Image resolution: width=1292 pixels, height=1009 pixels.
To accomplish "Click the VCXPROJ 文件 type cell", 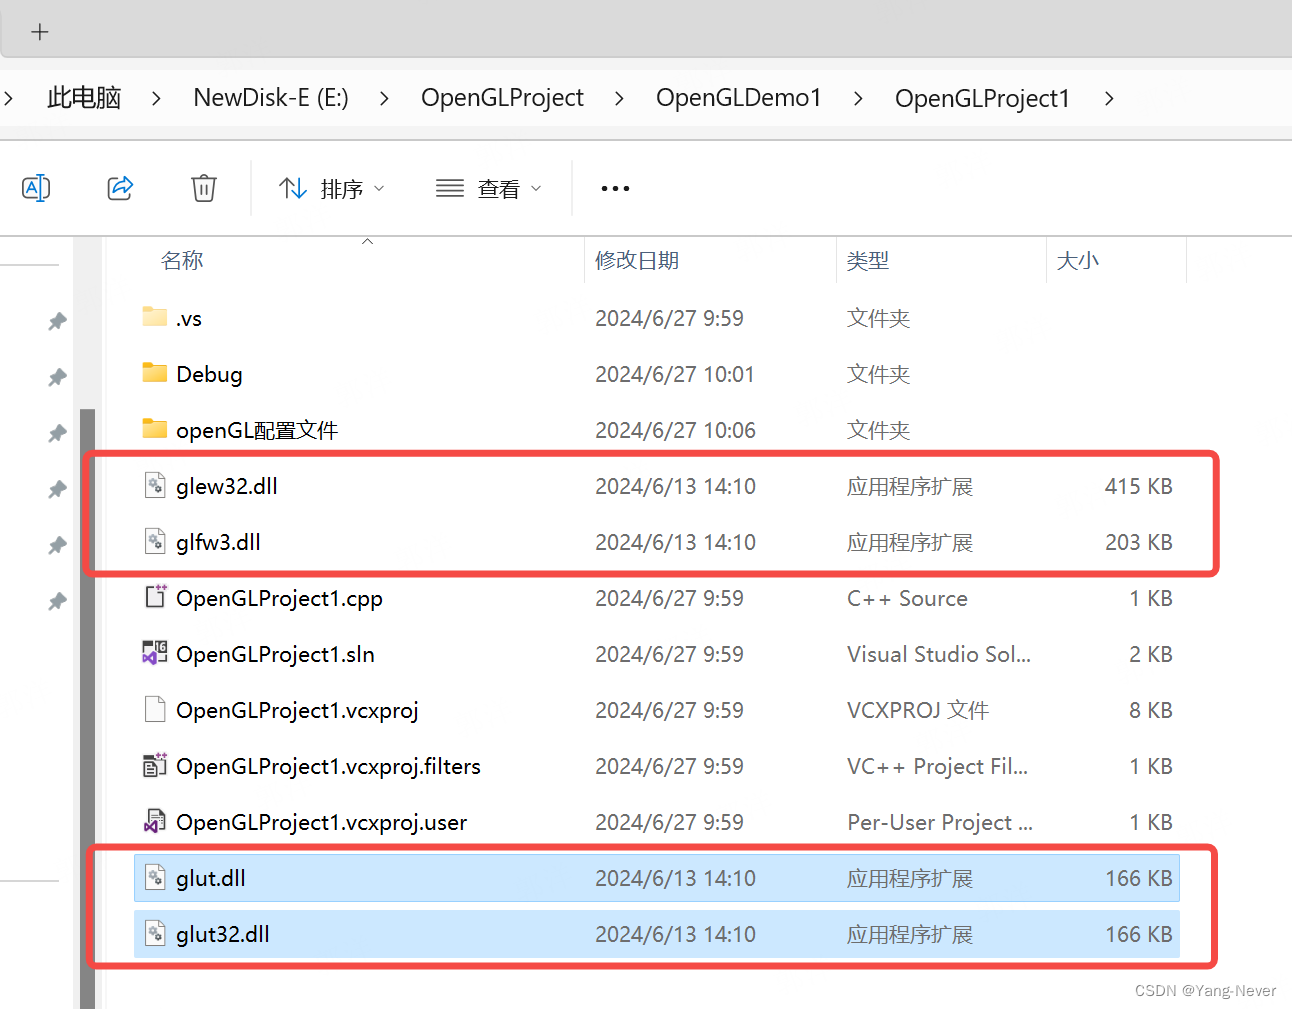I will [x=917, y=710].
